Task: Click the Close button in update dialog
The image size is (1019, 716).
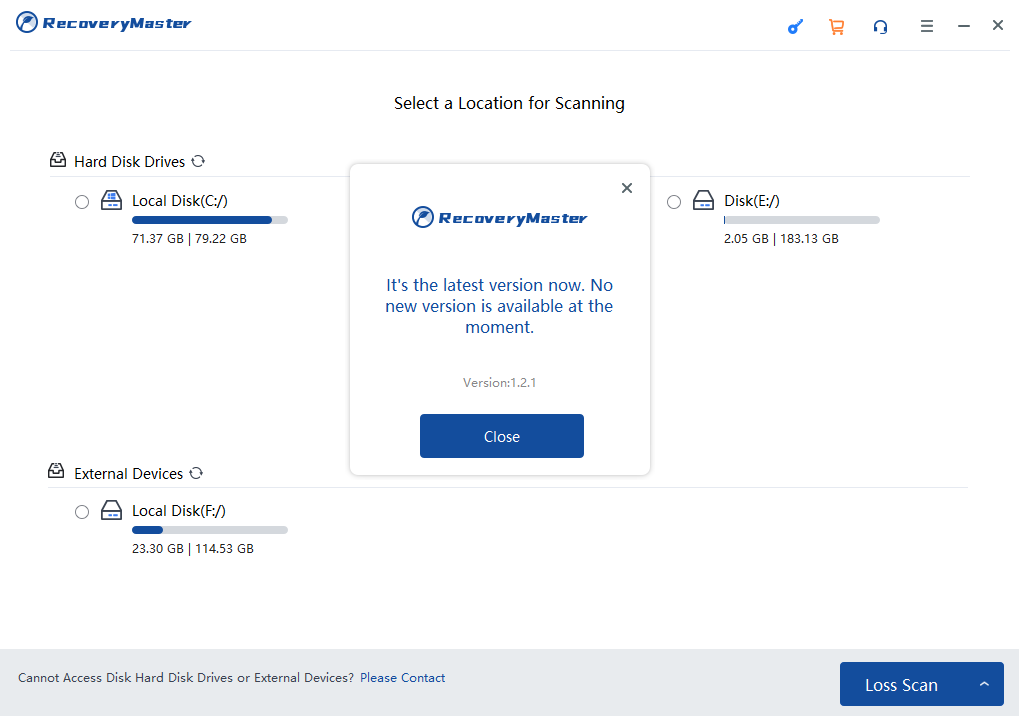Action: [x=502, y=436]
